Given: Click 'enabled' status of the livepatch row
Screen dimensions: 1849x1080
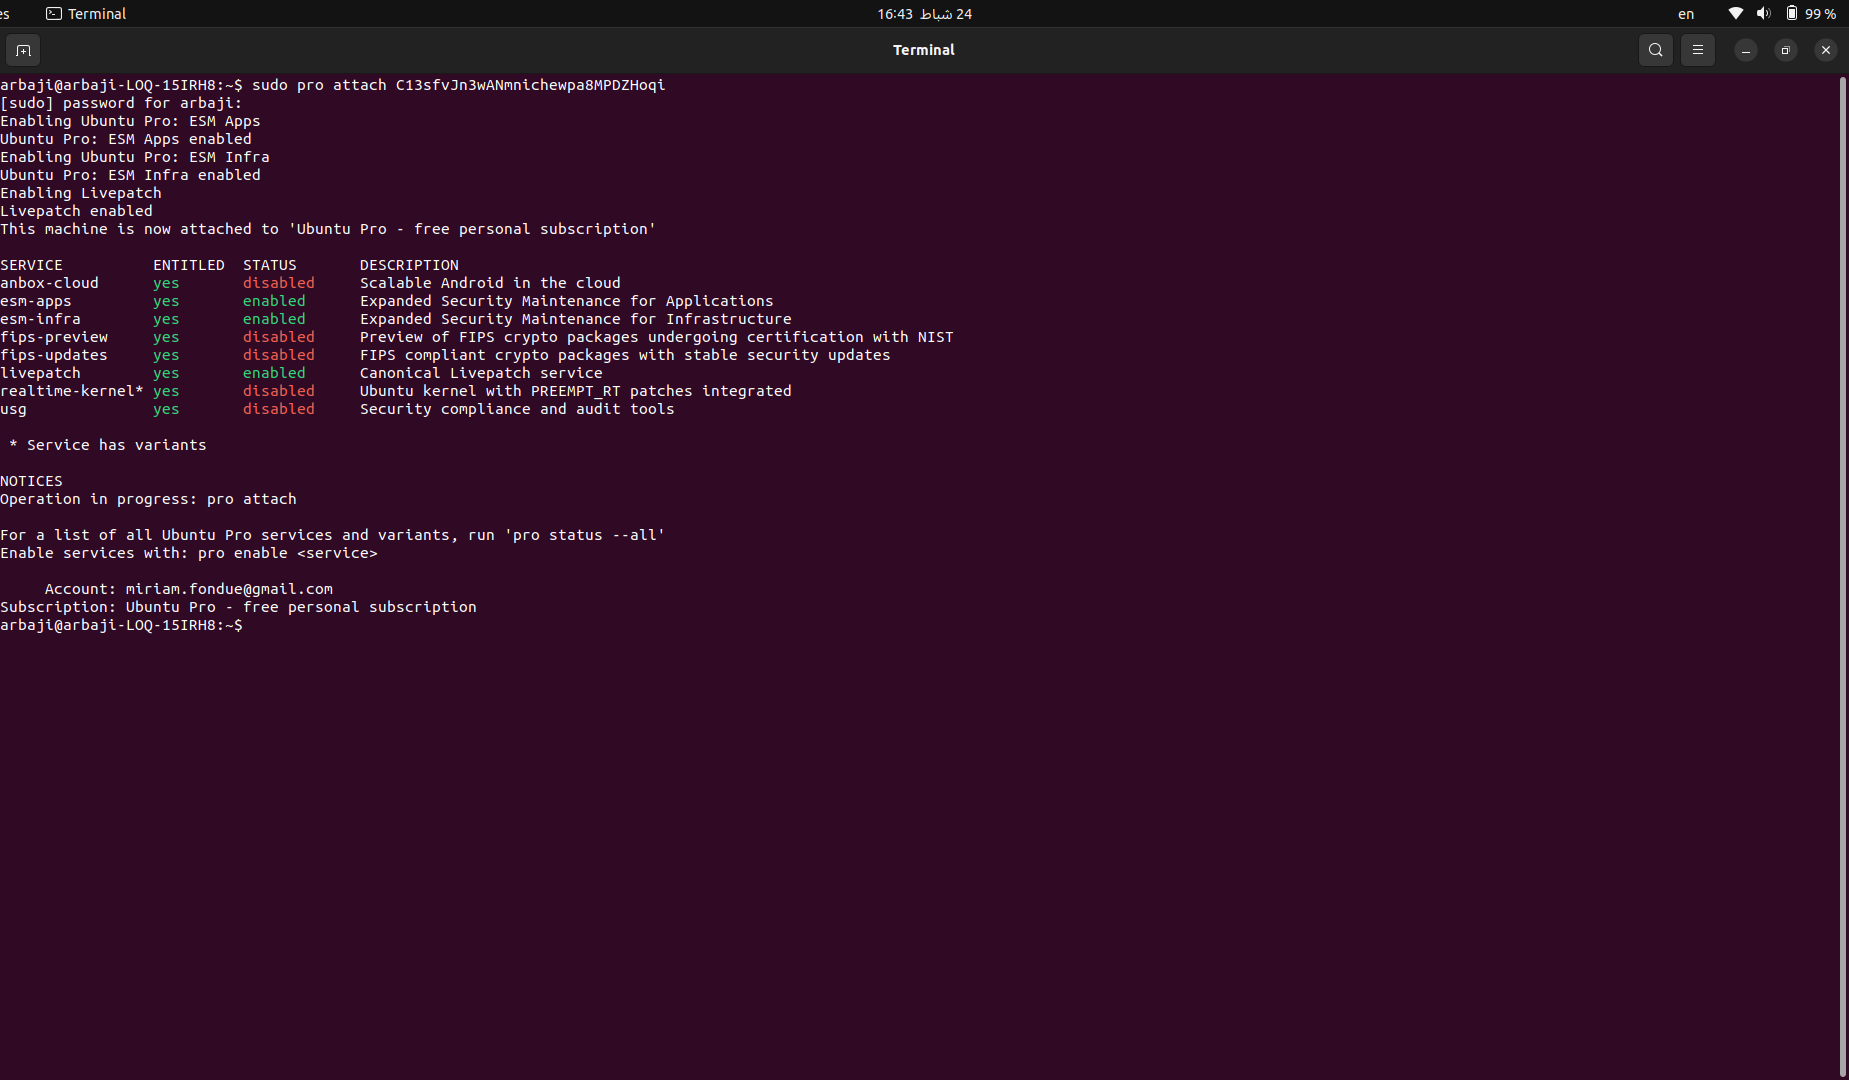Looking at the screenshot, I should pos(274,373).
